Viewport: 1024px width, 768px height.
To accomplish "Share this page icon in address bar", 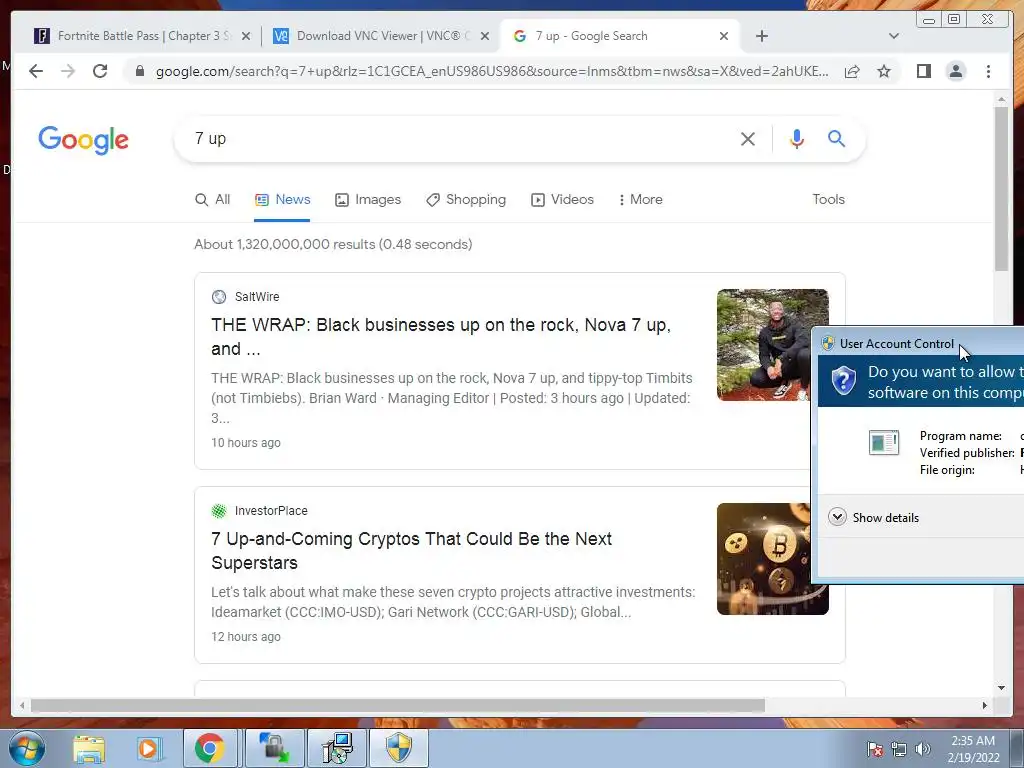I will pos(852,71).
